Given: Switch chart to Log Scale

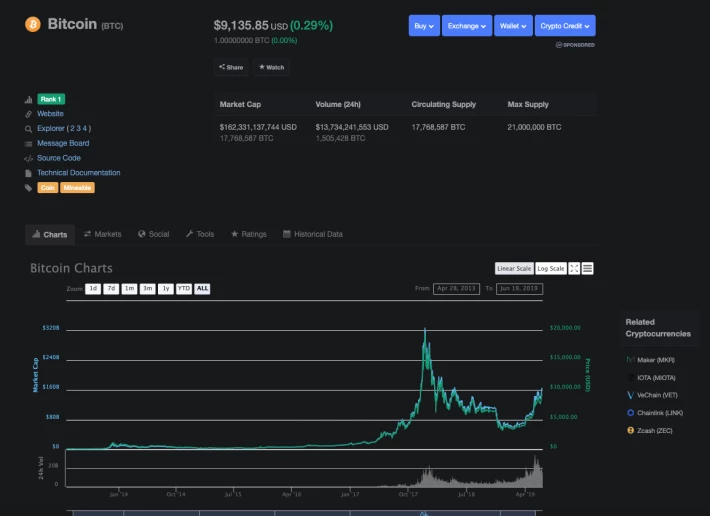Looking at the screenshot, I should click(x=551, y=268).
